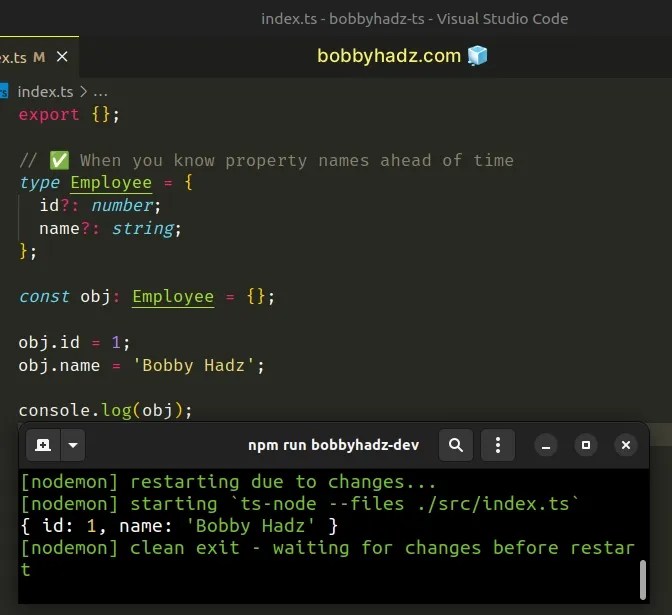Click the terminal vertical scrollbar handle
Image resolution: width=672 pixels, height=615 pixels.
coord(642,580)
